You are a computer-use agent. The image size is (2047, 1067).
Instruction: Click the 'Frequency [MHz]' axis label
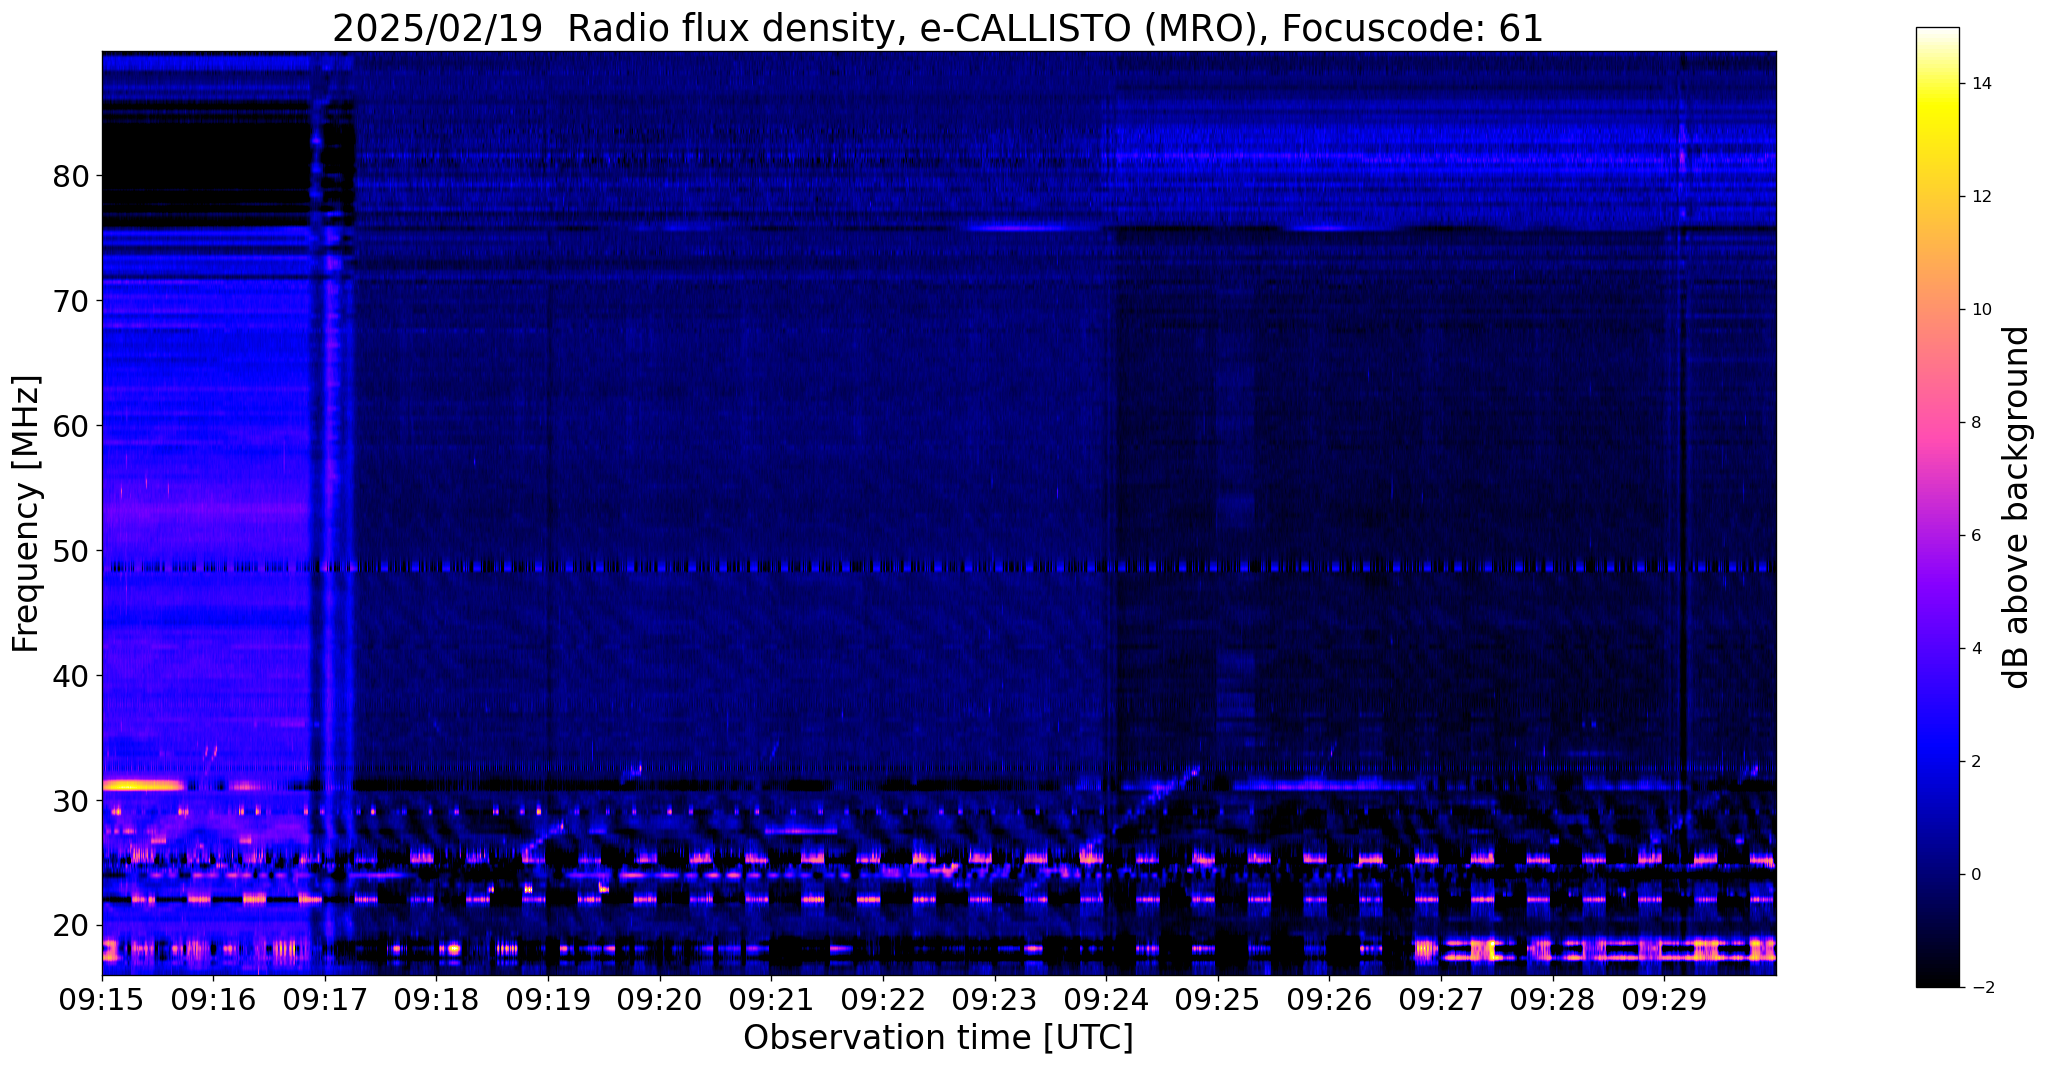[x=27, y=514]
